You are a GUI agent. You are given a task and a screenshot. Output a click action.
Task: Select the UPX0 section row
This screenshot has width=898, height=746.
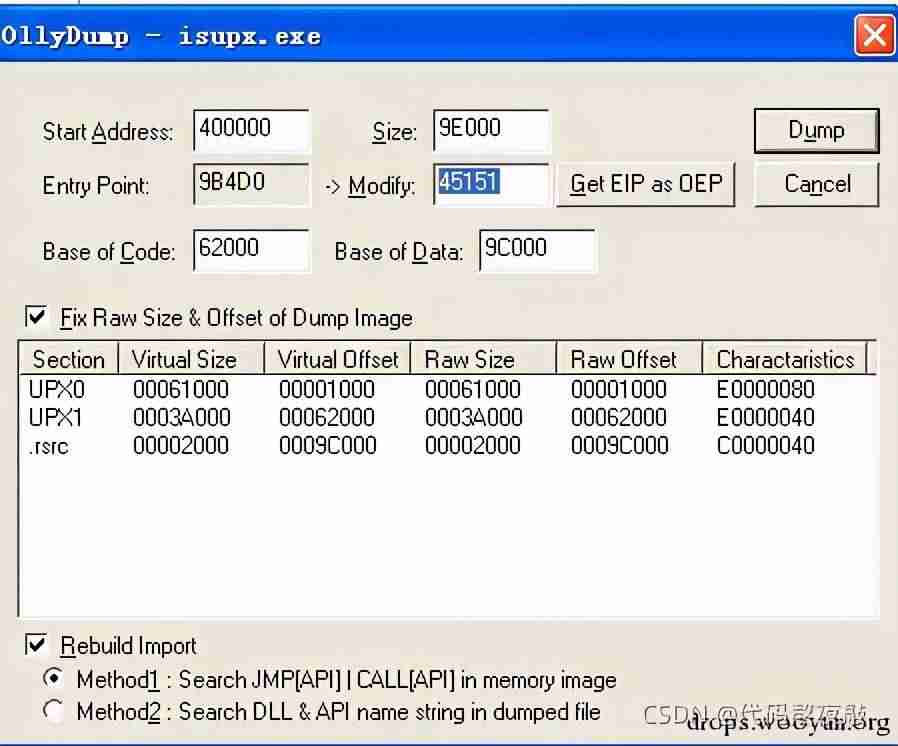pyautogui.click(x=447, y=389)
